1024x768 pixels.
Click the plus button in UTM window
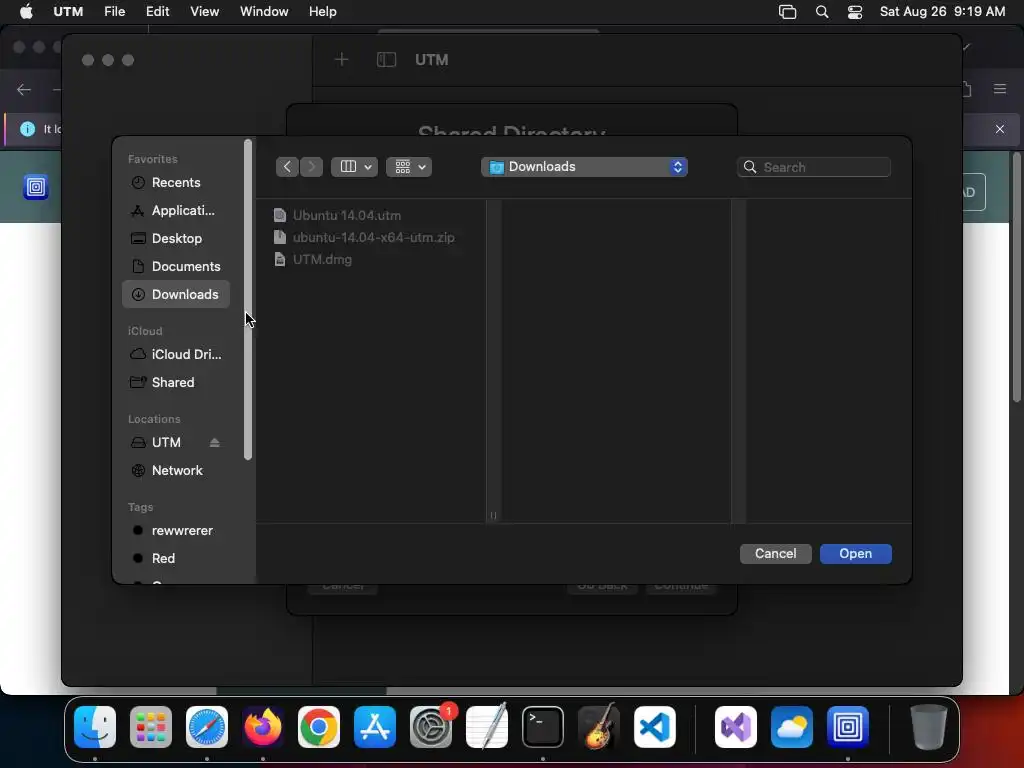342,60
